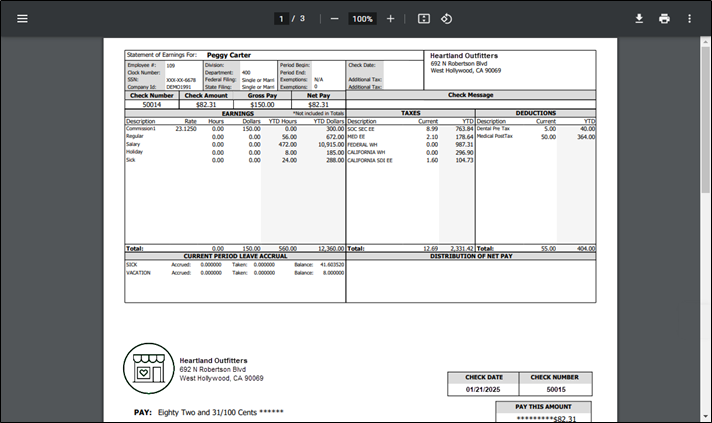Click the DEDUCTIONS section header

535,113
